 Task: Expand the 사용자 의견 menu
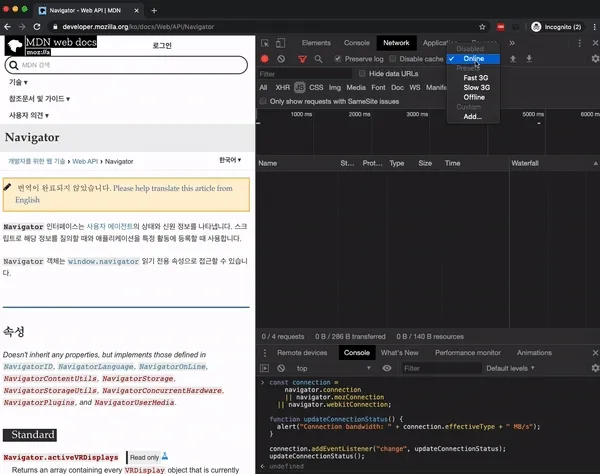point(29,115)
